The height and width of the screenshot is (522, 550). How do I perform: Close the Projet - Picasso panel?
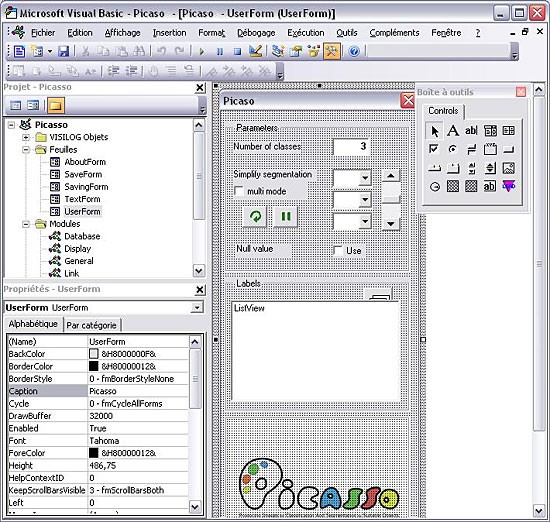pyautogui.click(x=200, y=87)
